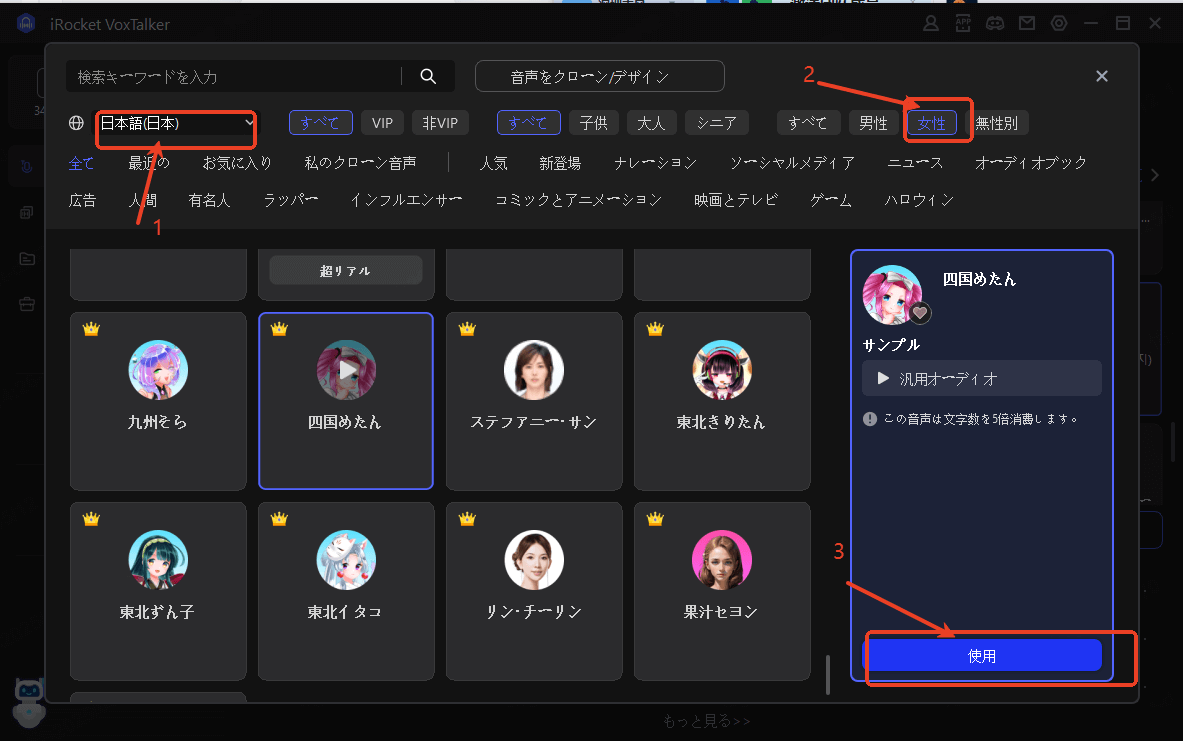Switch to the 人気 tab

pyautogui.click(x=493, y=163)
